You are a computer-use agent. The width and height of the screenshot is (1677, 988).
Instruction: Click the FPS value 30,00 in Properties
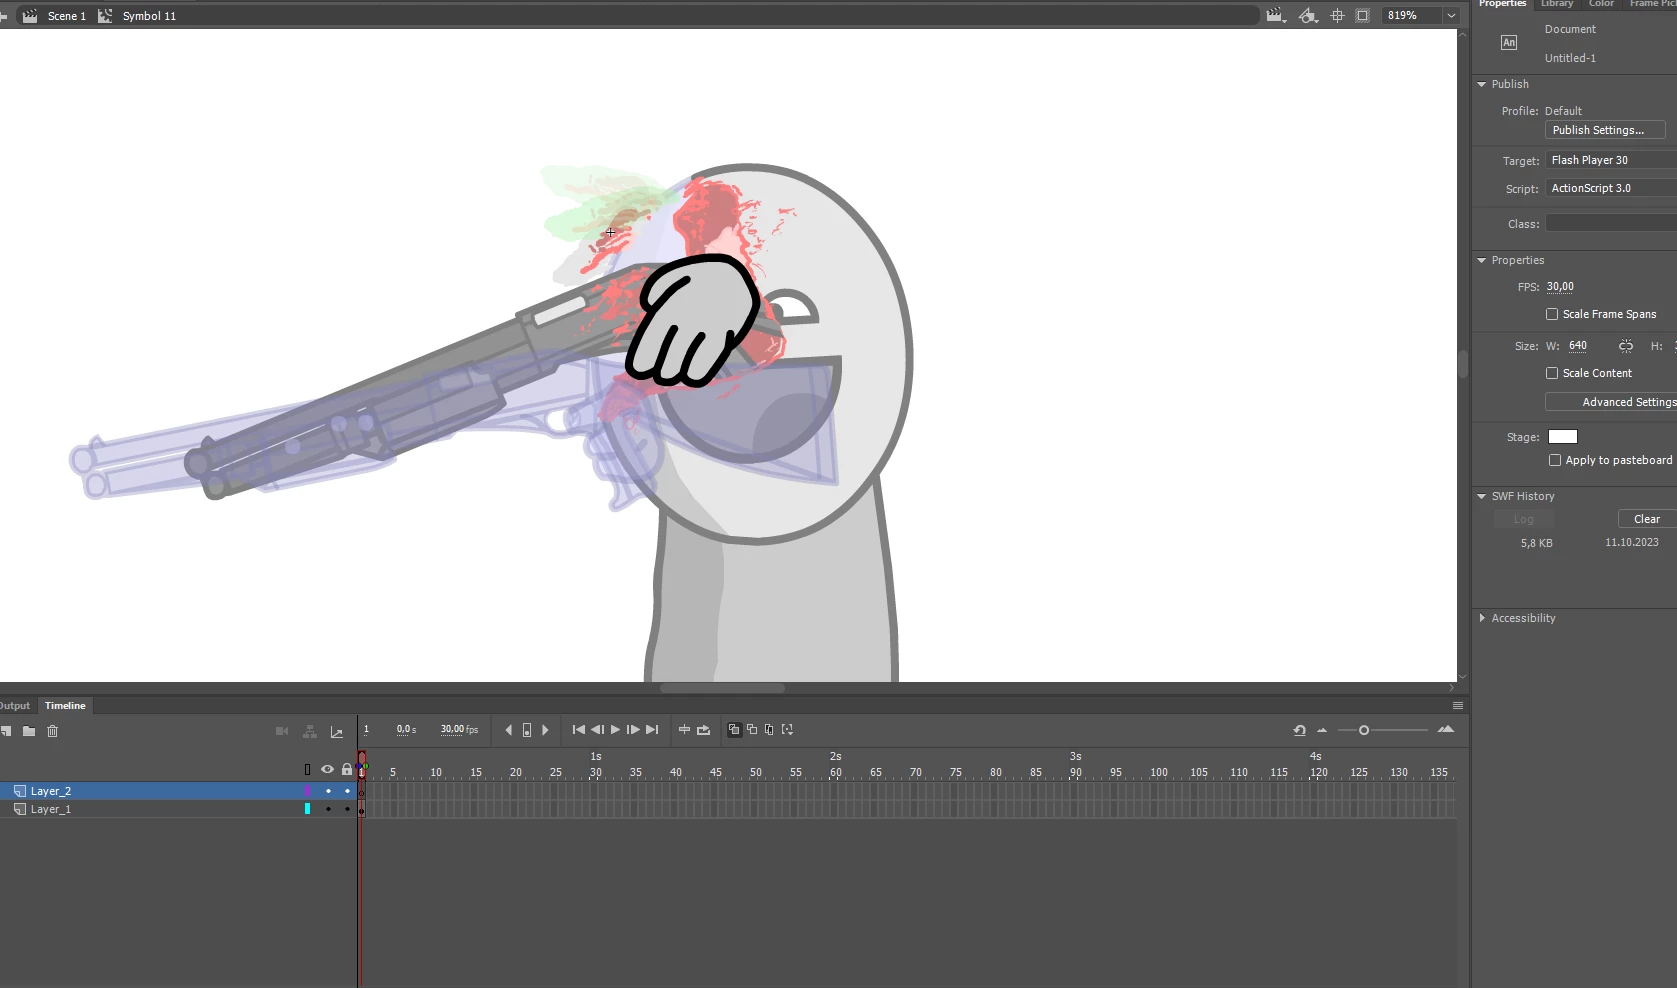click(1560, 287)
